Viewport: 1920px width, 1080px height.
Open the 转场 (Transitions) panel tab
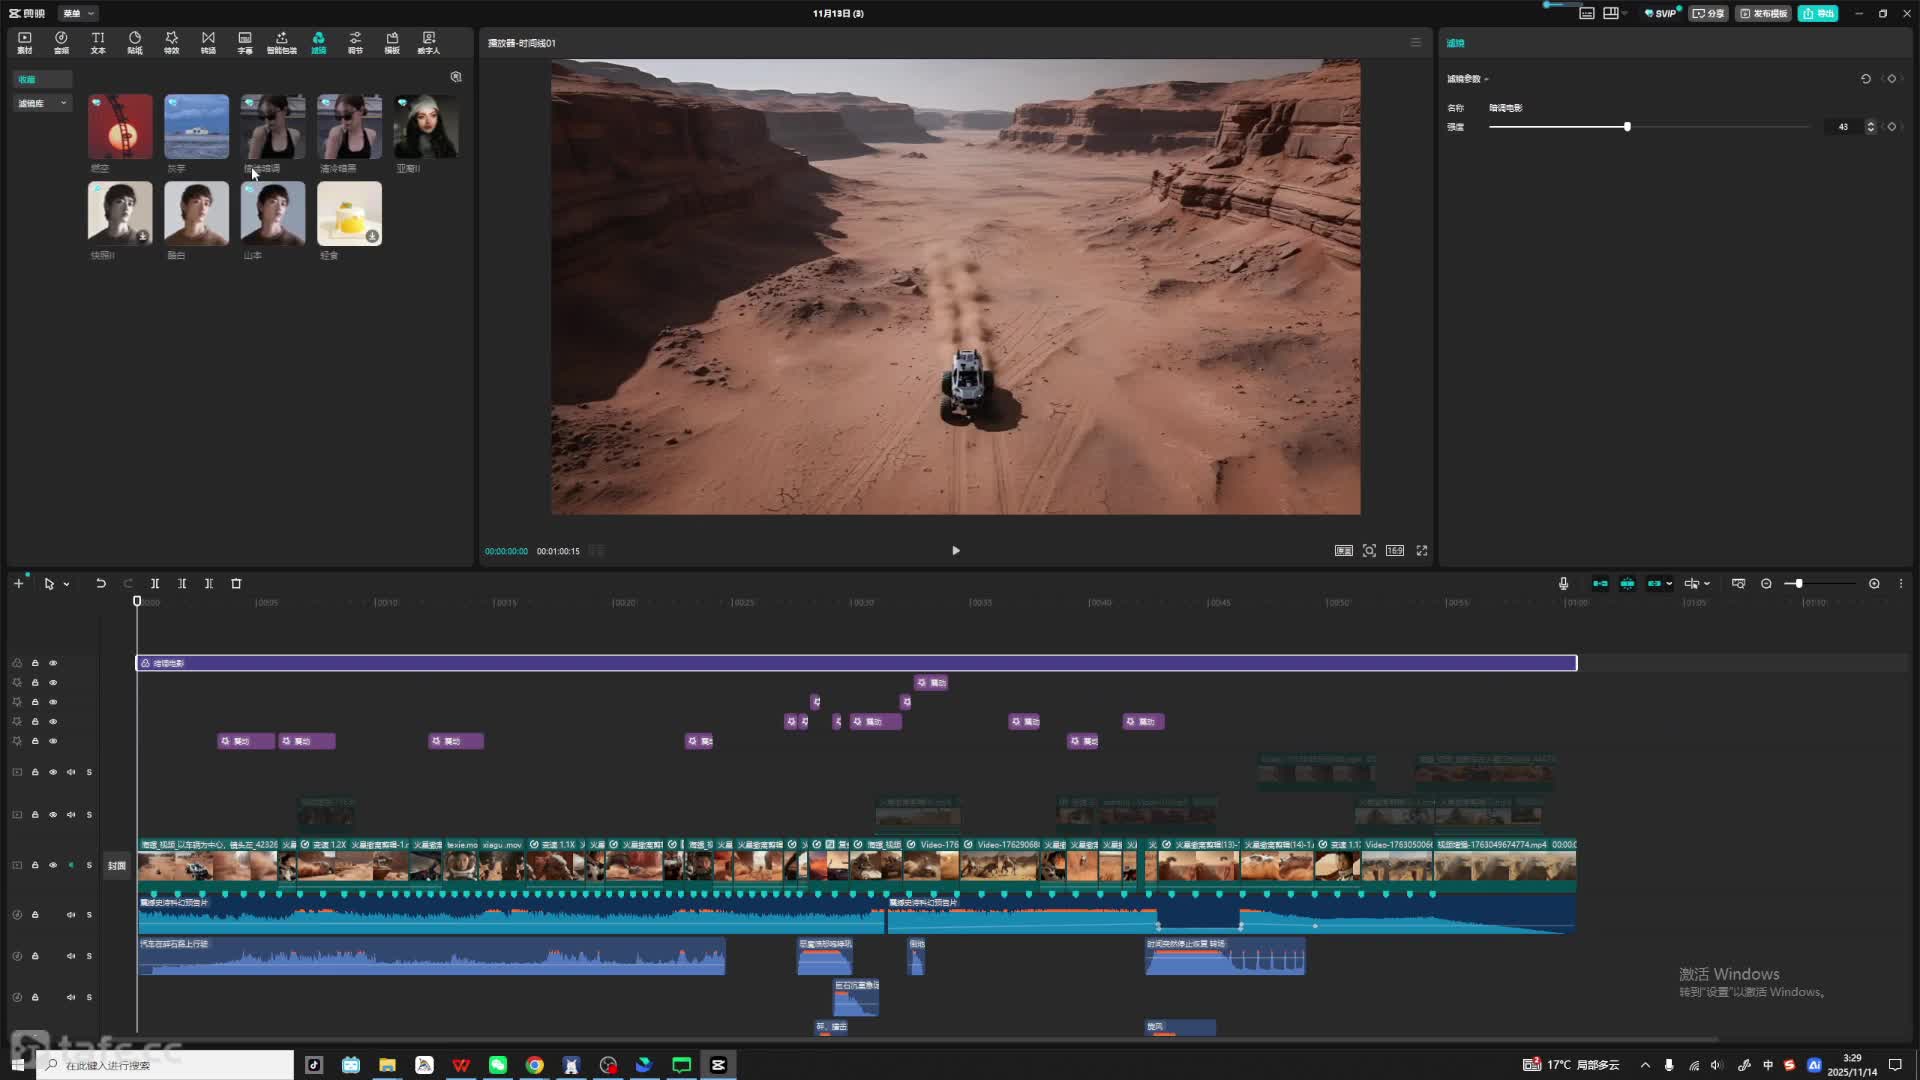208,42
